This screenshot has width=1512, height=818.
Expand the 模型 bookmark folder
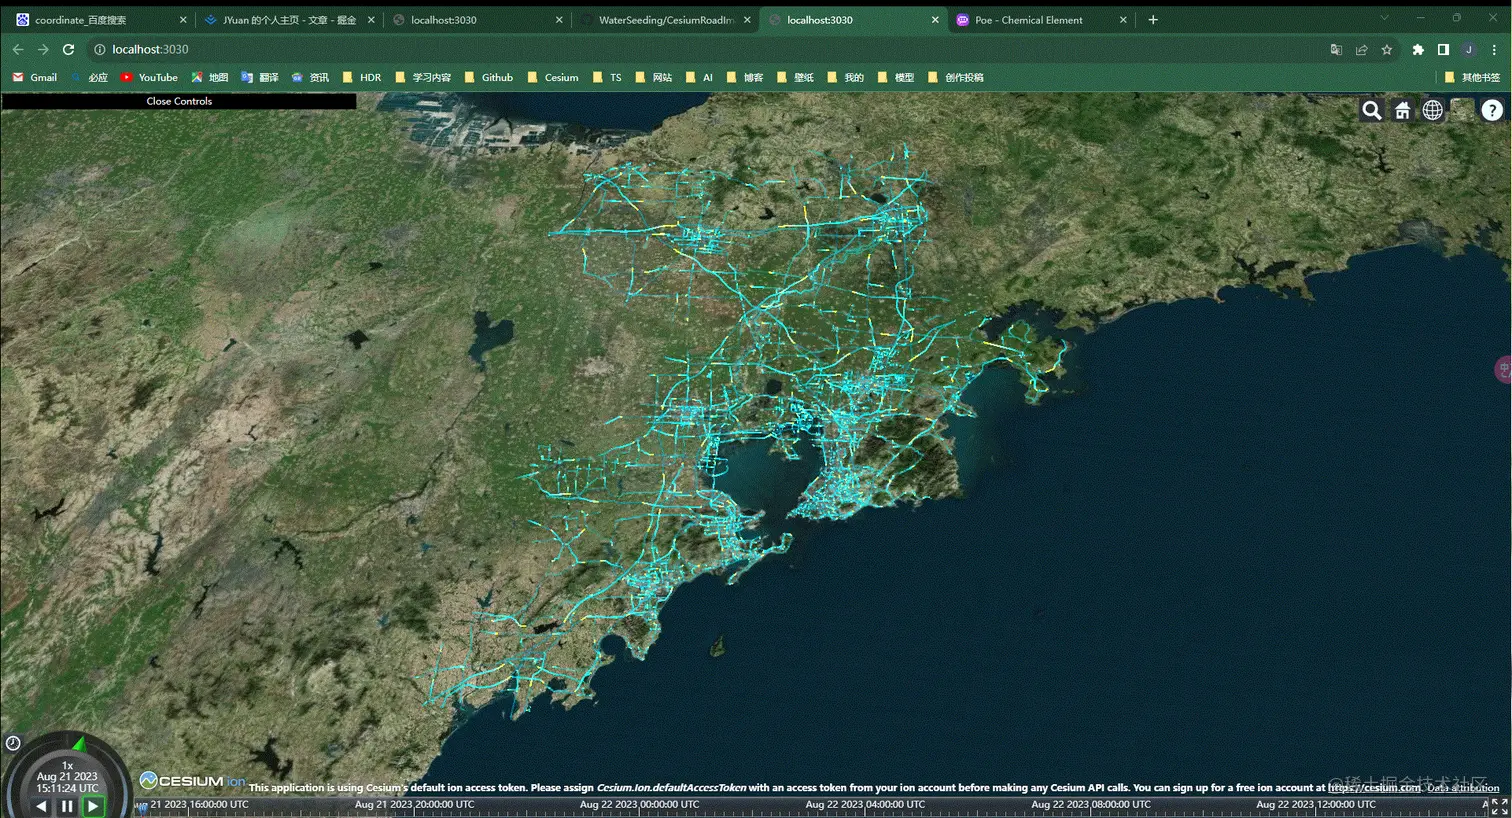tap(895, 77)
